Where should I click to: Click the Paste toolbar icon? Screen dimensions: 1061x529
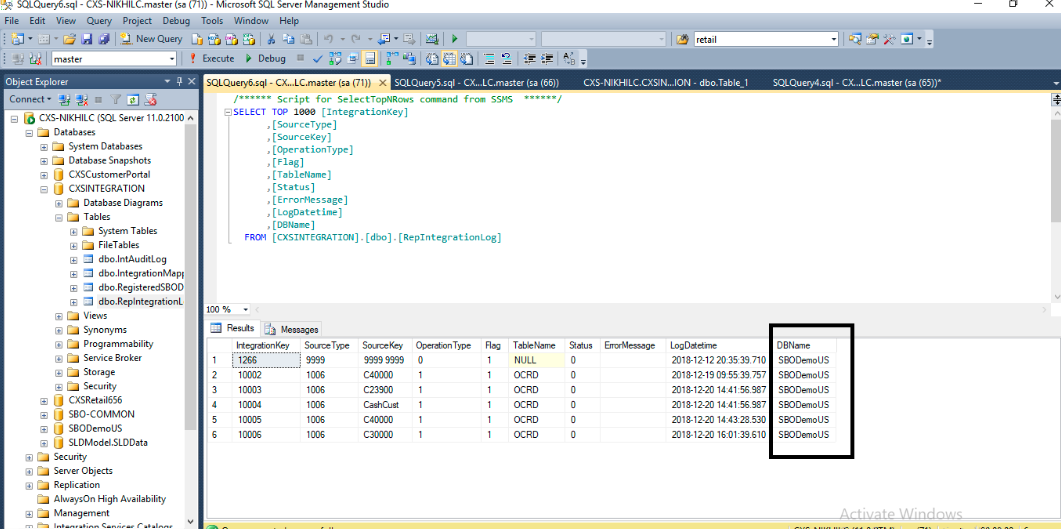(306, 39)
